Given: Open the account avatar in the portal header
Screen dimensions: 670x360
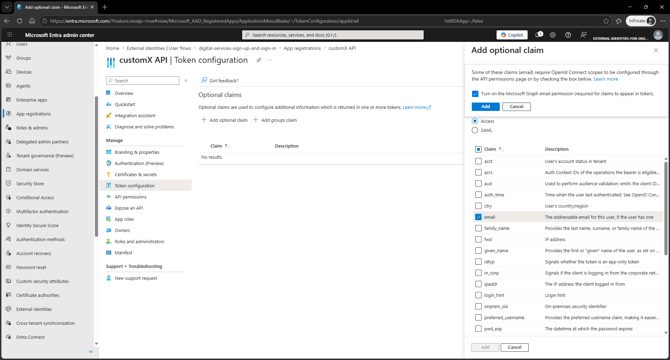Looking at the screenshot, I should pyautogui.click(x=658, y=35).
